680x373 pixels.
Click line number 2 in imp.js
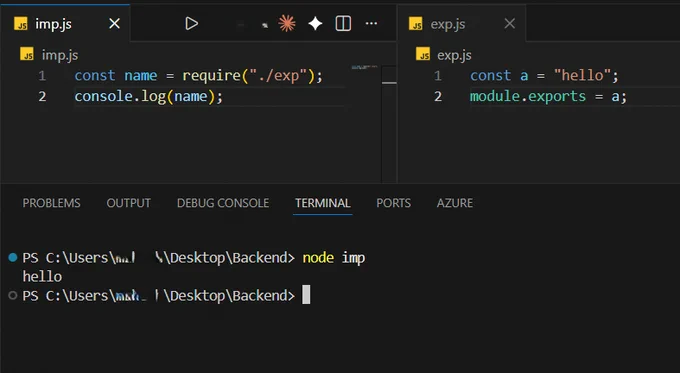(42, 96)
